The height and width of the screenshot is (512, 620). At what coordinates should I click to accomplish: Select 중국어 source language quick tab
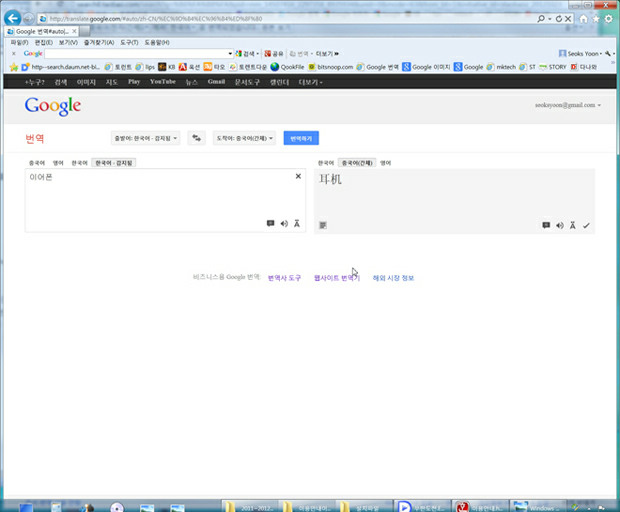point(37,163)
